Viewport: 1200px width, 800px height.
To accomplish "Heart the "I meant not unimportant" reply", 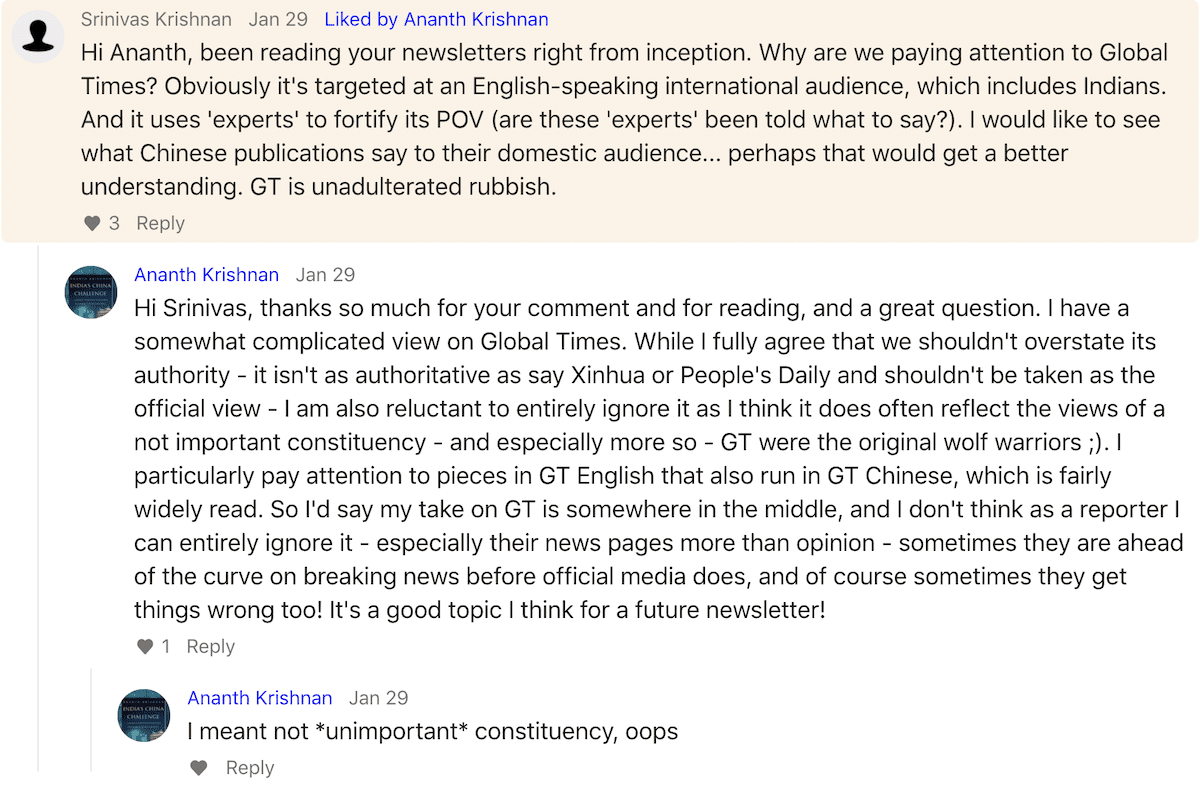I will 199,768.
